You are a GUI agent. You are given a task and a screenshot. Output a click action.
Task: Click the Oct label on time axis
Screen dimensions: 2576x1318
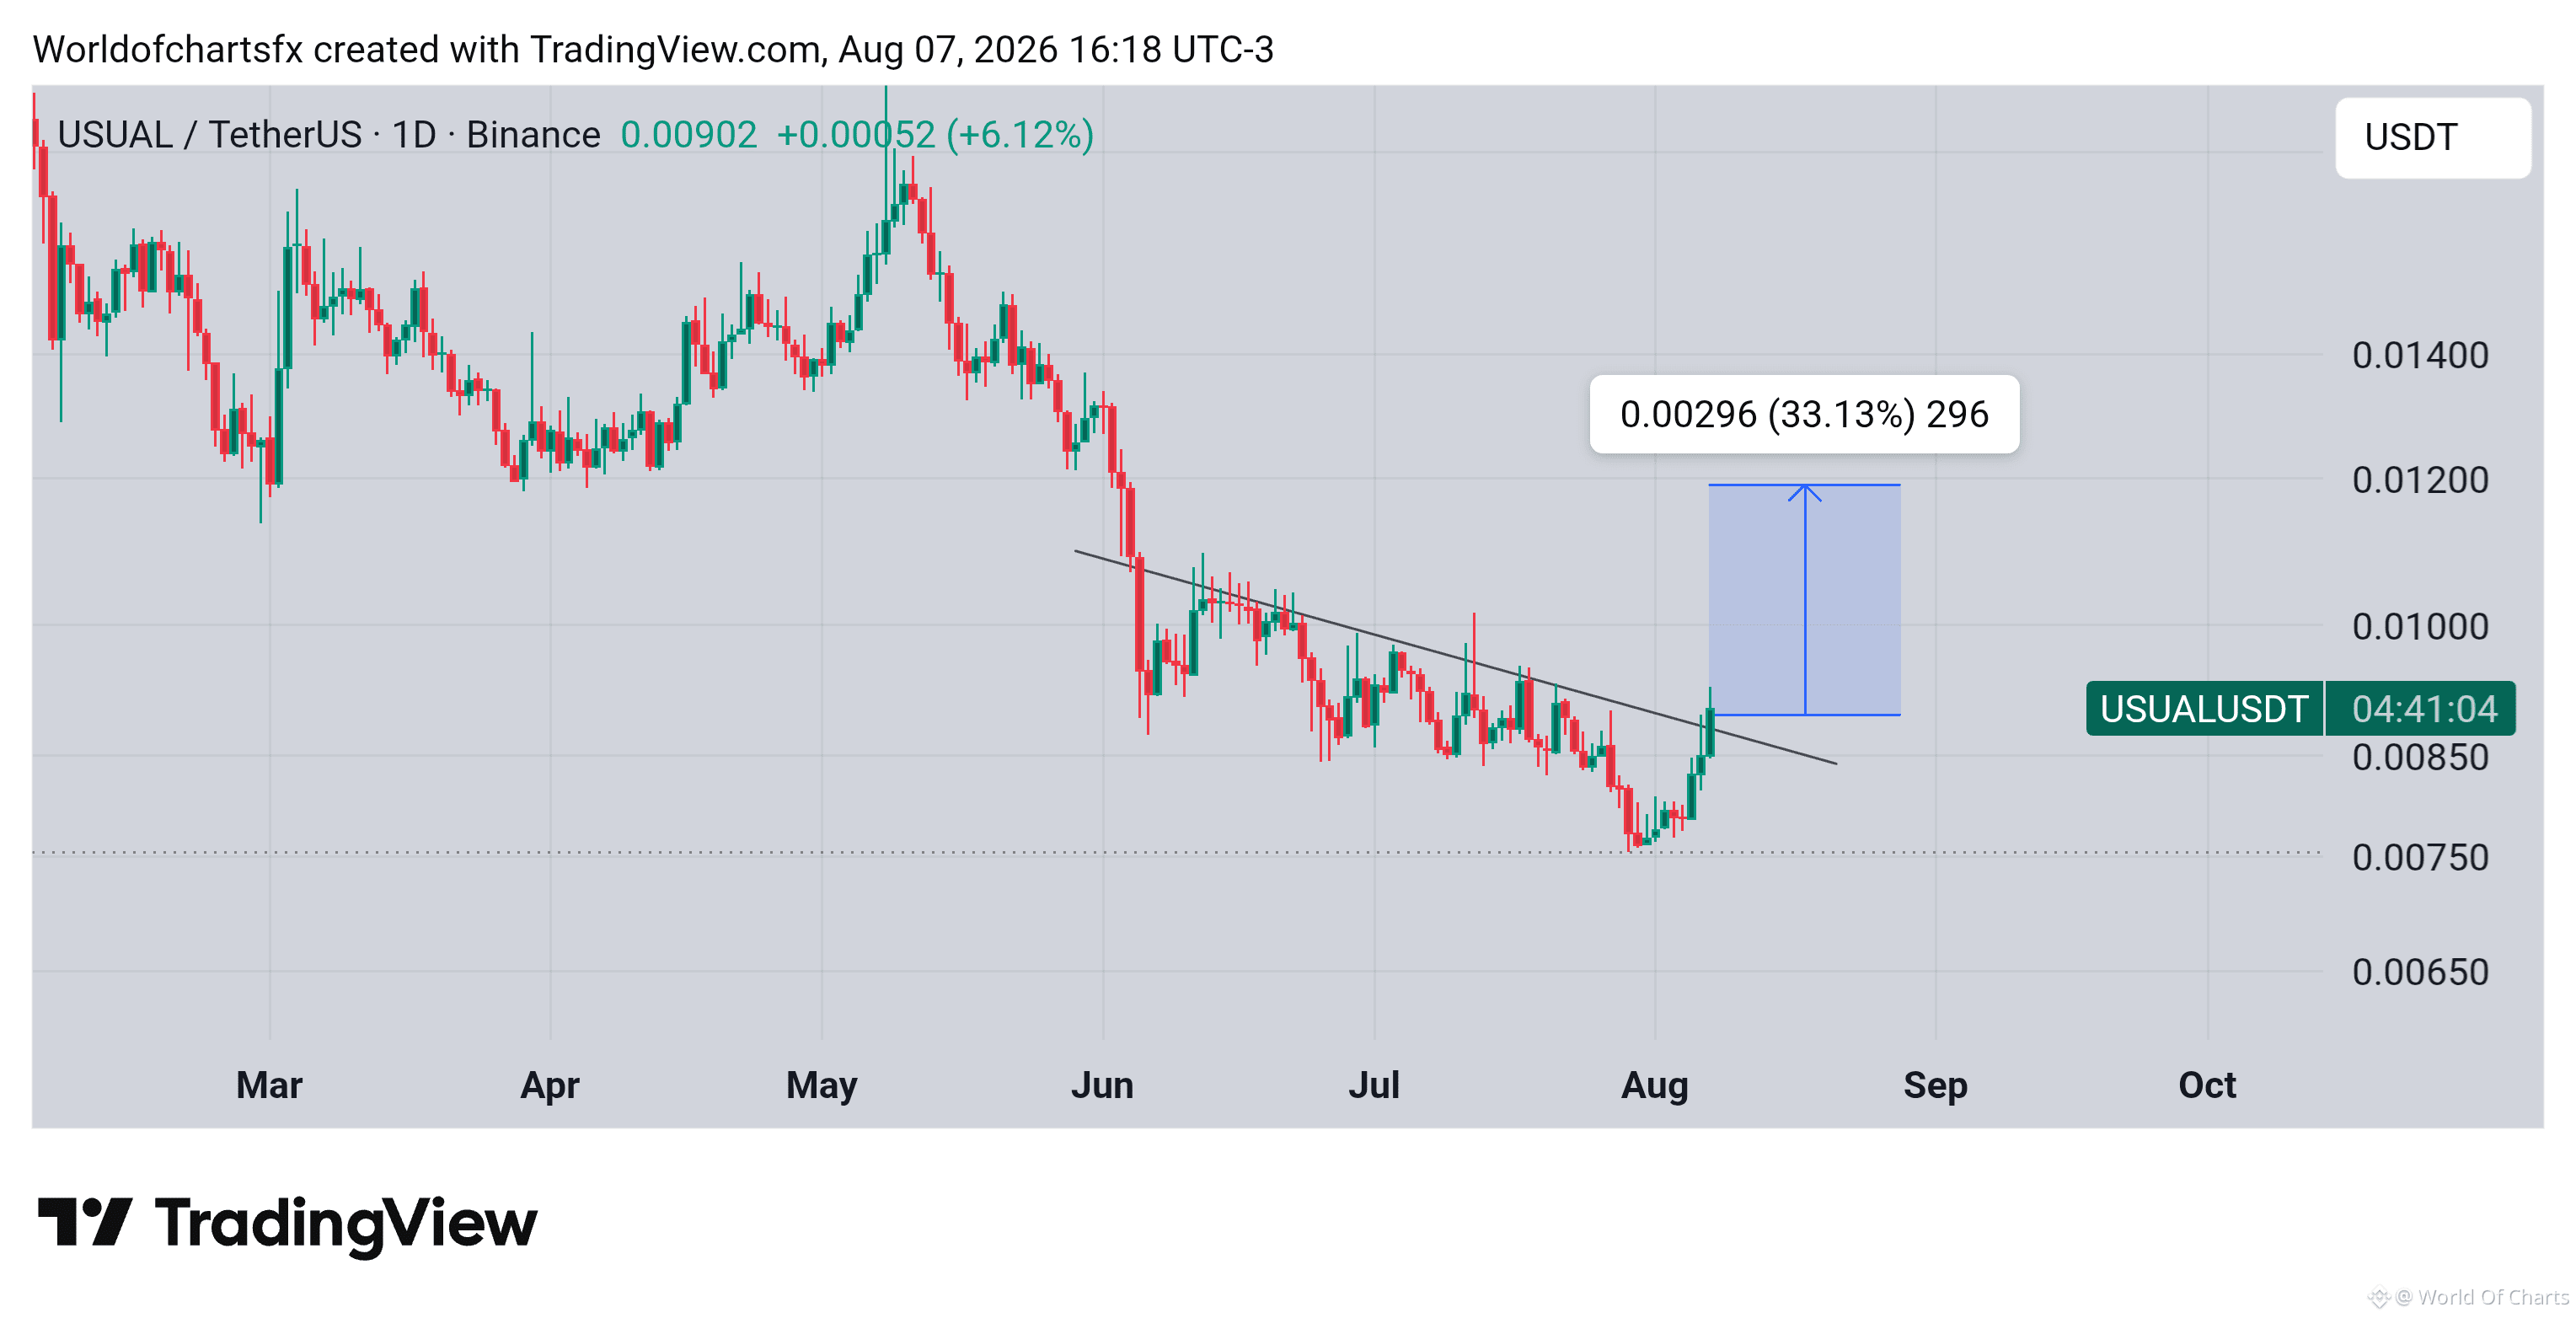[2207, 1085]
